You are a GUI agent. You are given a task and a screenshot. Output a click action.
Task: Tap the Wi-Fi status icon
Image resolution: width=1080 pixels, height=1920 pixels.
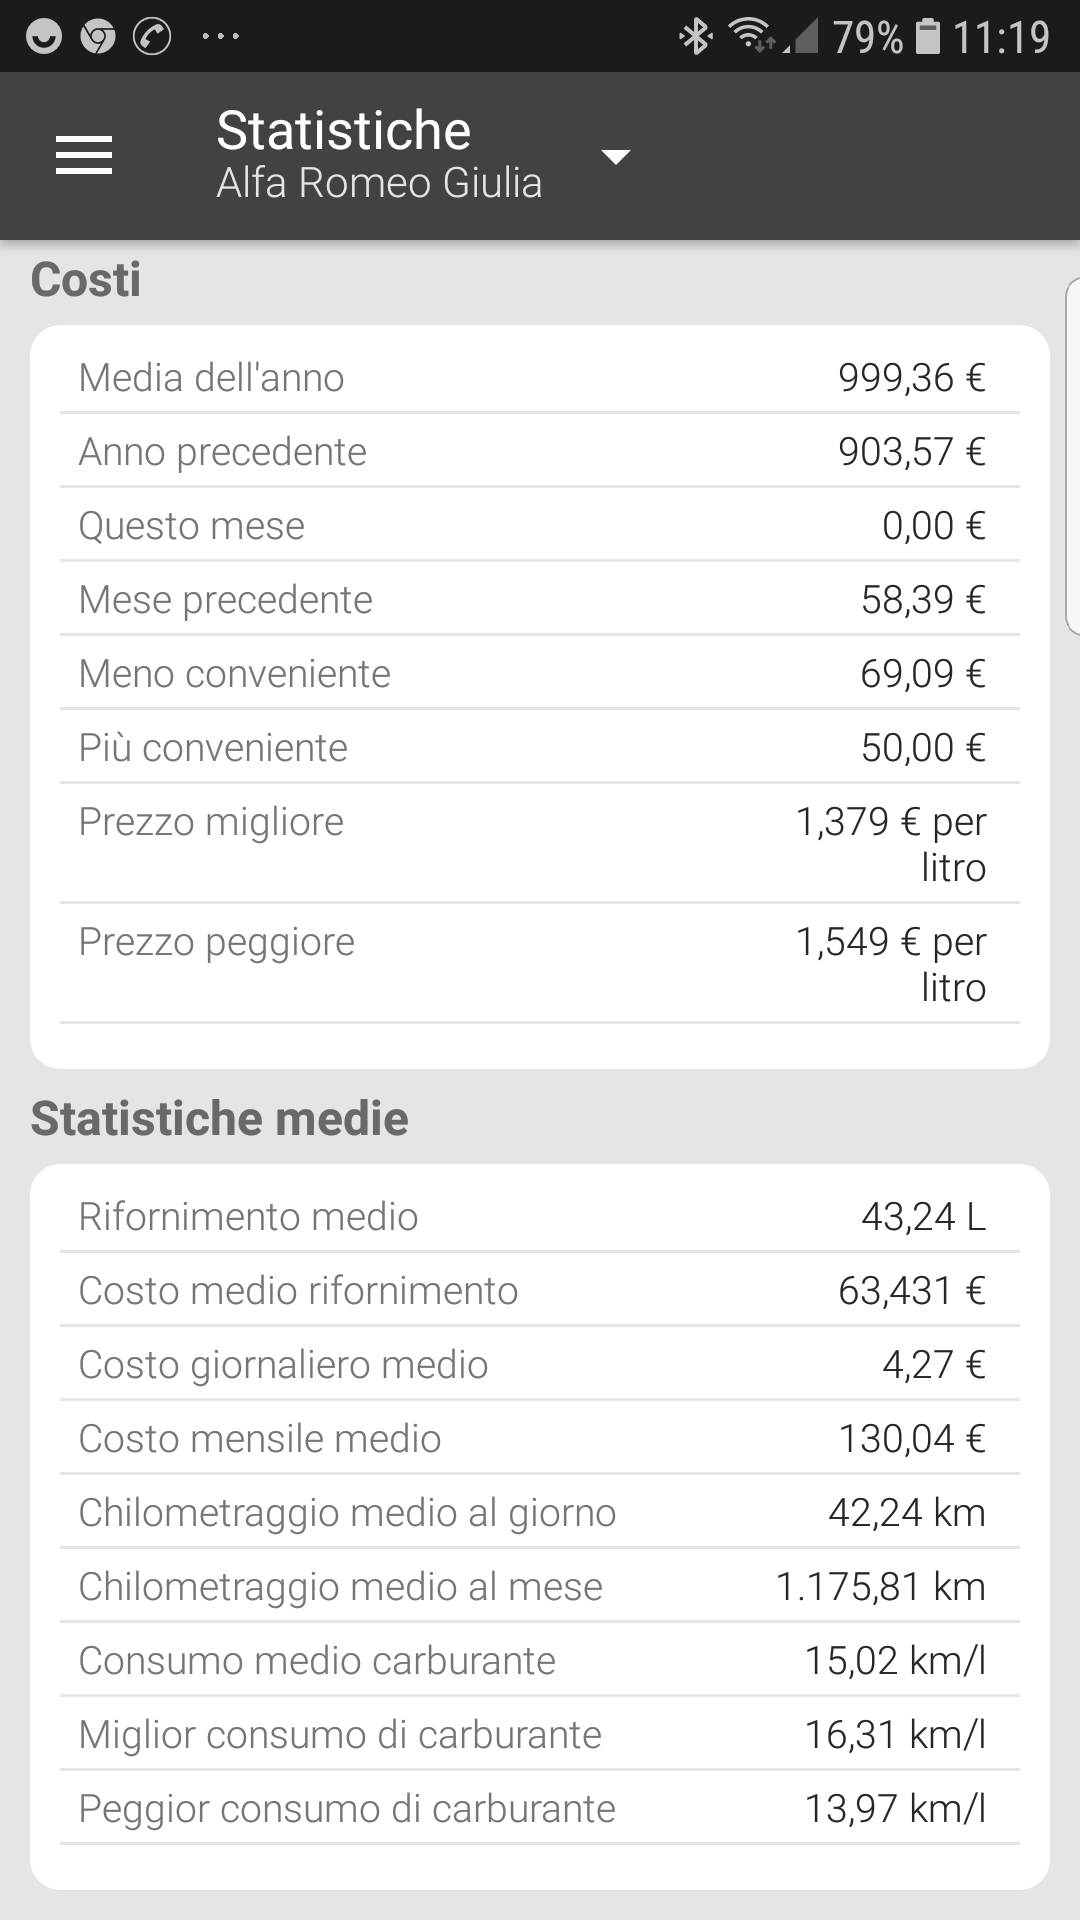[x=753, y=36]
